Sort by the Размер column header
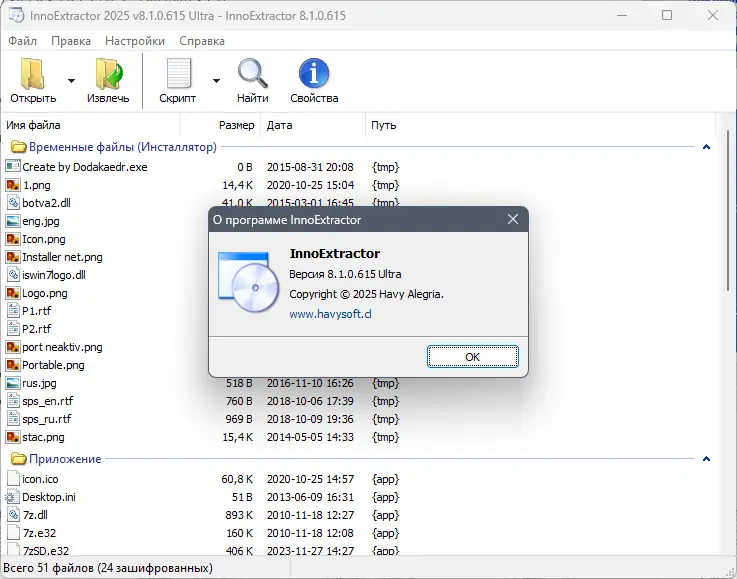This screenshot has width=737, height=579. coord(220,125)
